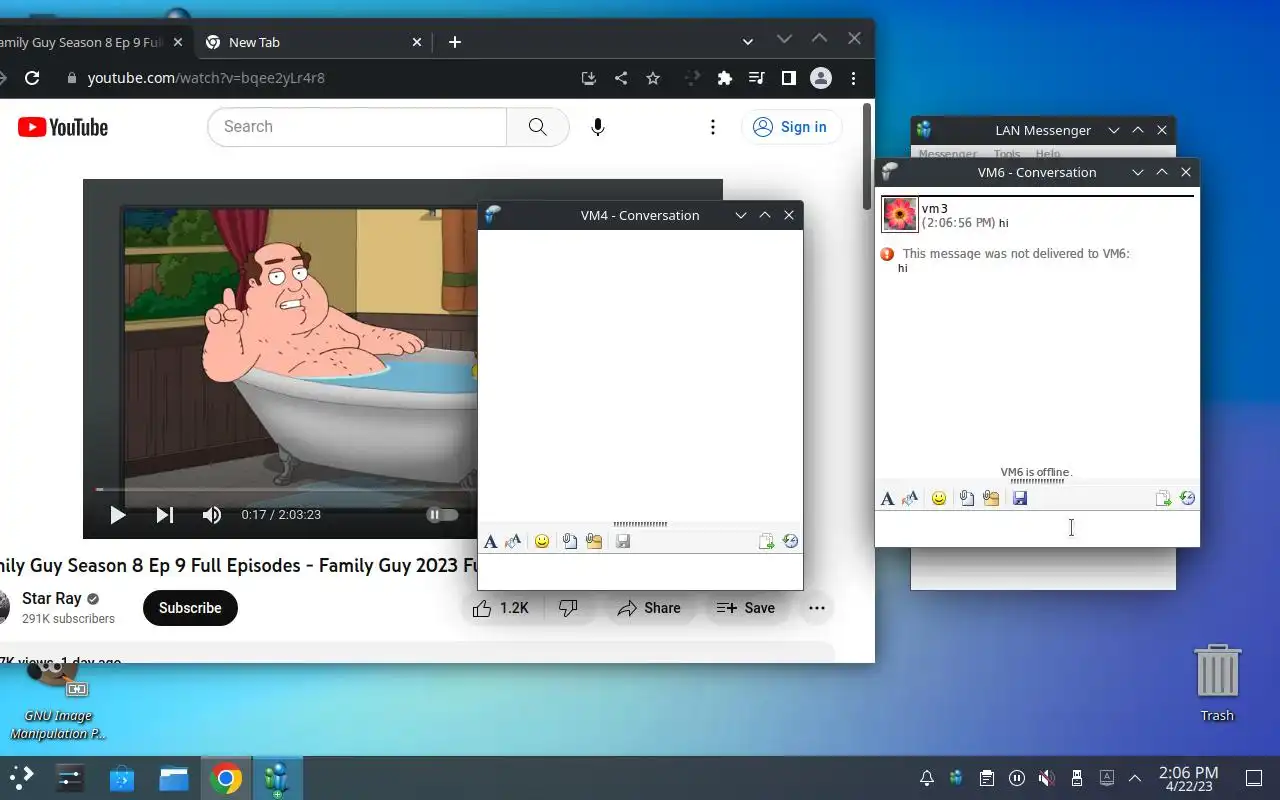
Task: Click the YouTube voice search microphone
Action: 598,127
